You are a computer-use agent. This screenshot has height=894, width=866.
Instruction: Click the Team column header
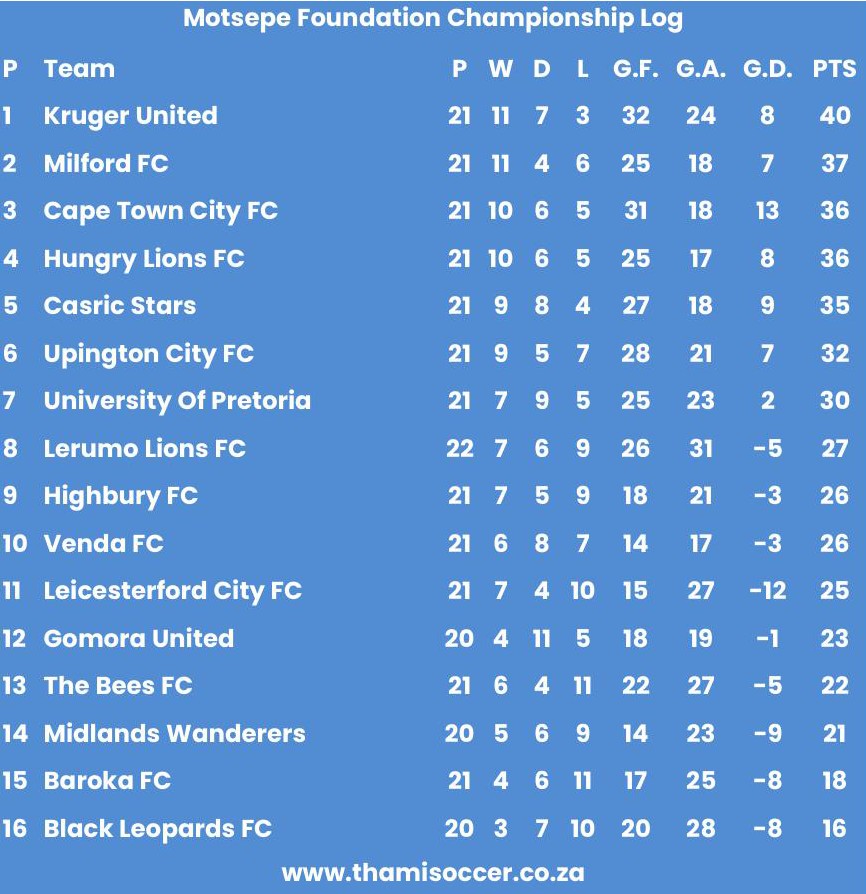(x=79, y=69)
